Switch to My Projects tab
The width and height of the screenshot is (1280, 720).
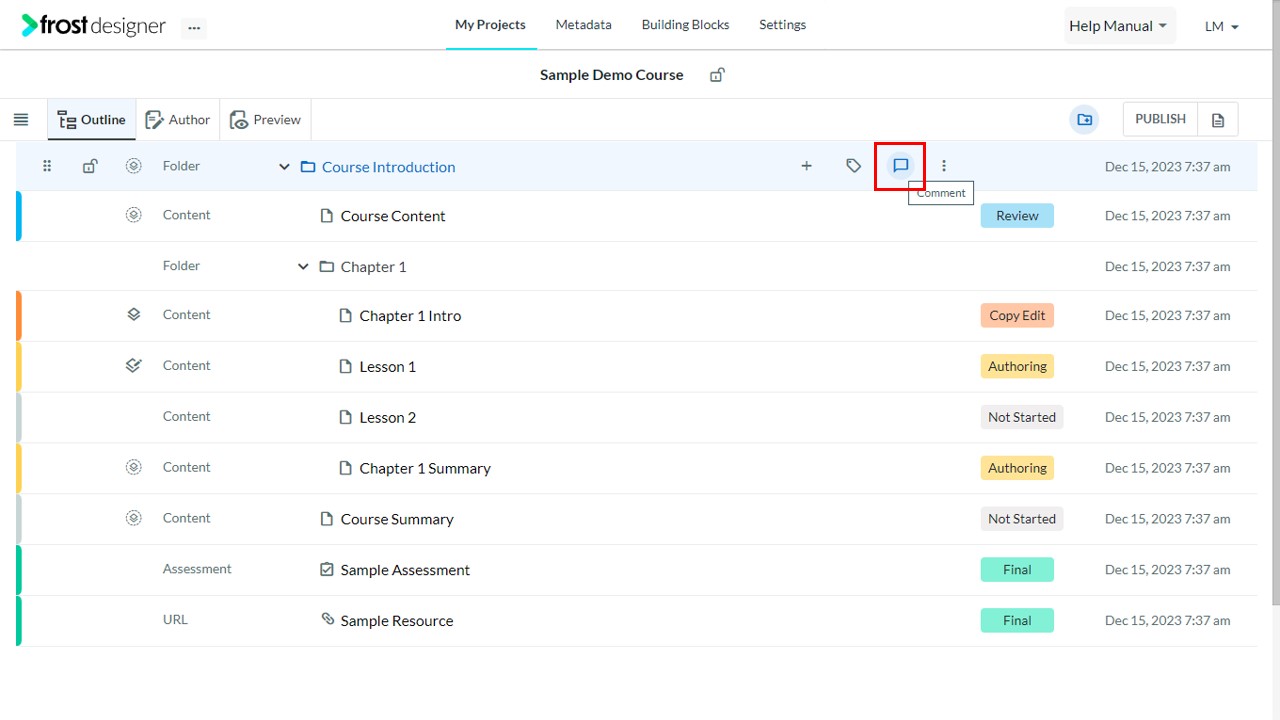coord(490,25)
